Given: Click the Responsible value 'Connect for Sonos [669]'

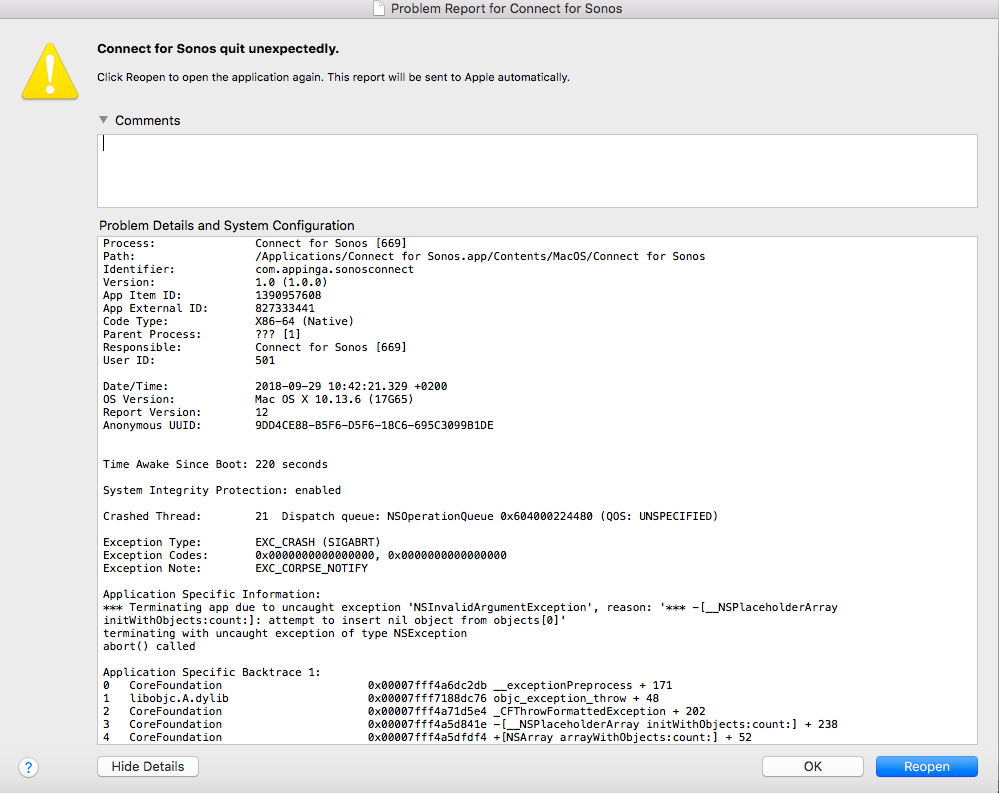Looking at the screenshot, I should point(331,347).
